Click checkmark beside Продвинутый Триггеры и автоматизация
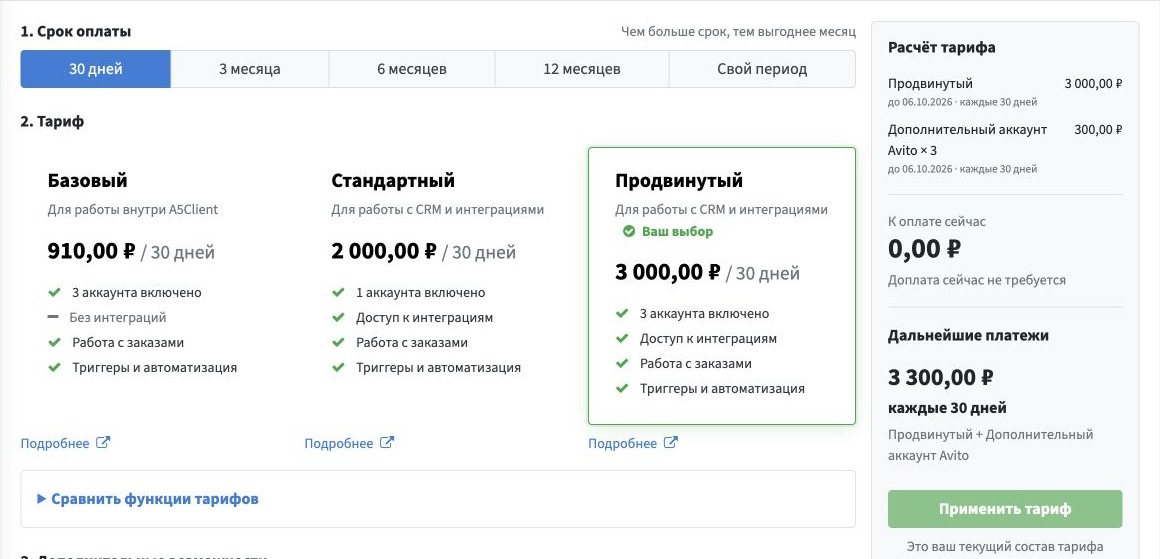Viewport: 1160px width, 559px height. pyautogui.click(x=622, y=388)
